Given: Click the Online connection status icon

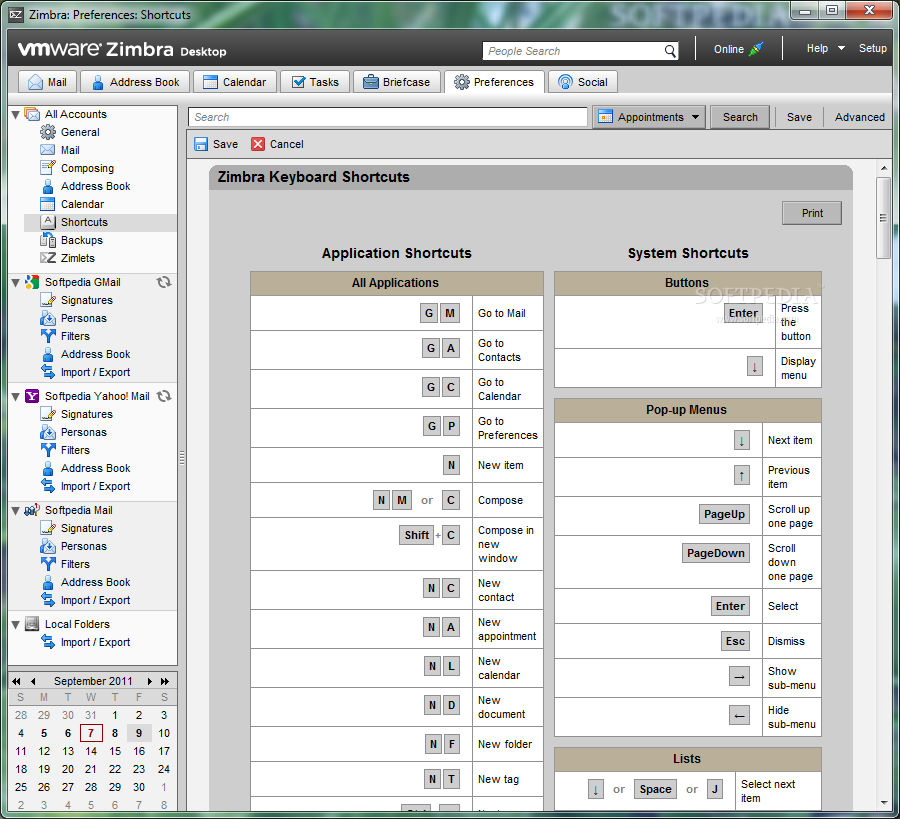Looking at the screenshot, I should pos(756,49).
